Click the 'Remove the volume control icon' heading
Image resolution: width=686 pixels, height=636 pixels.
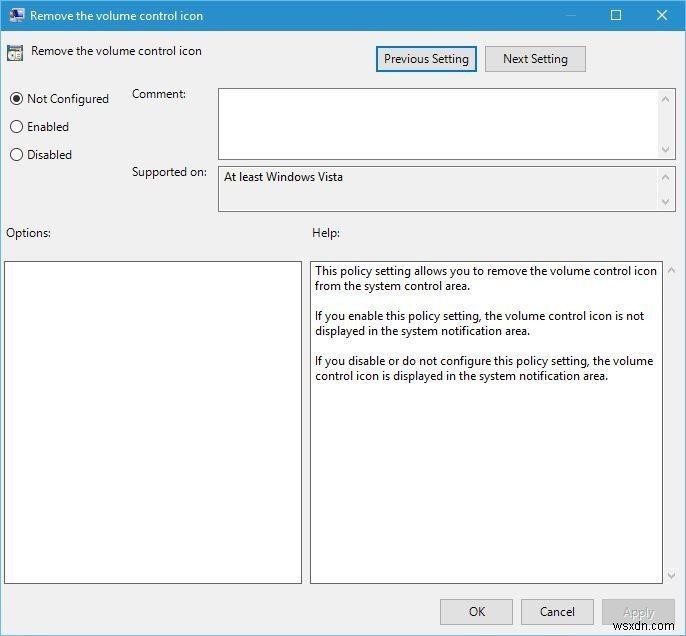116,51
